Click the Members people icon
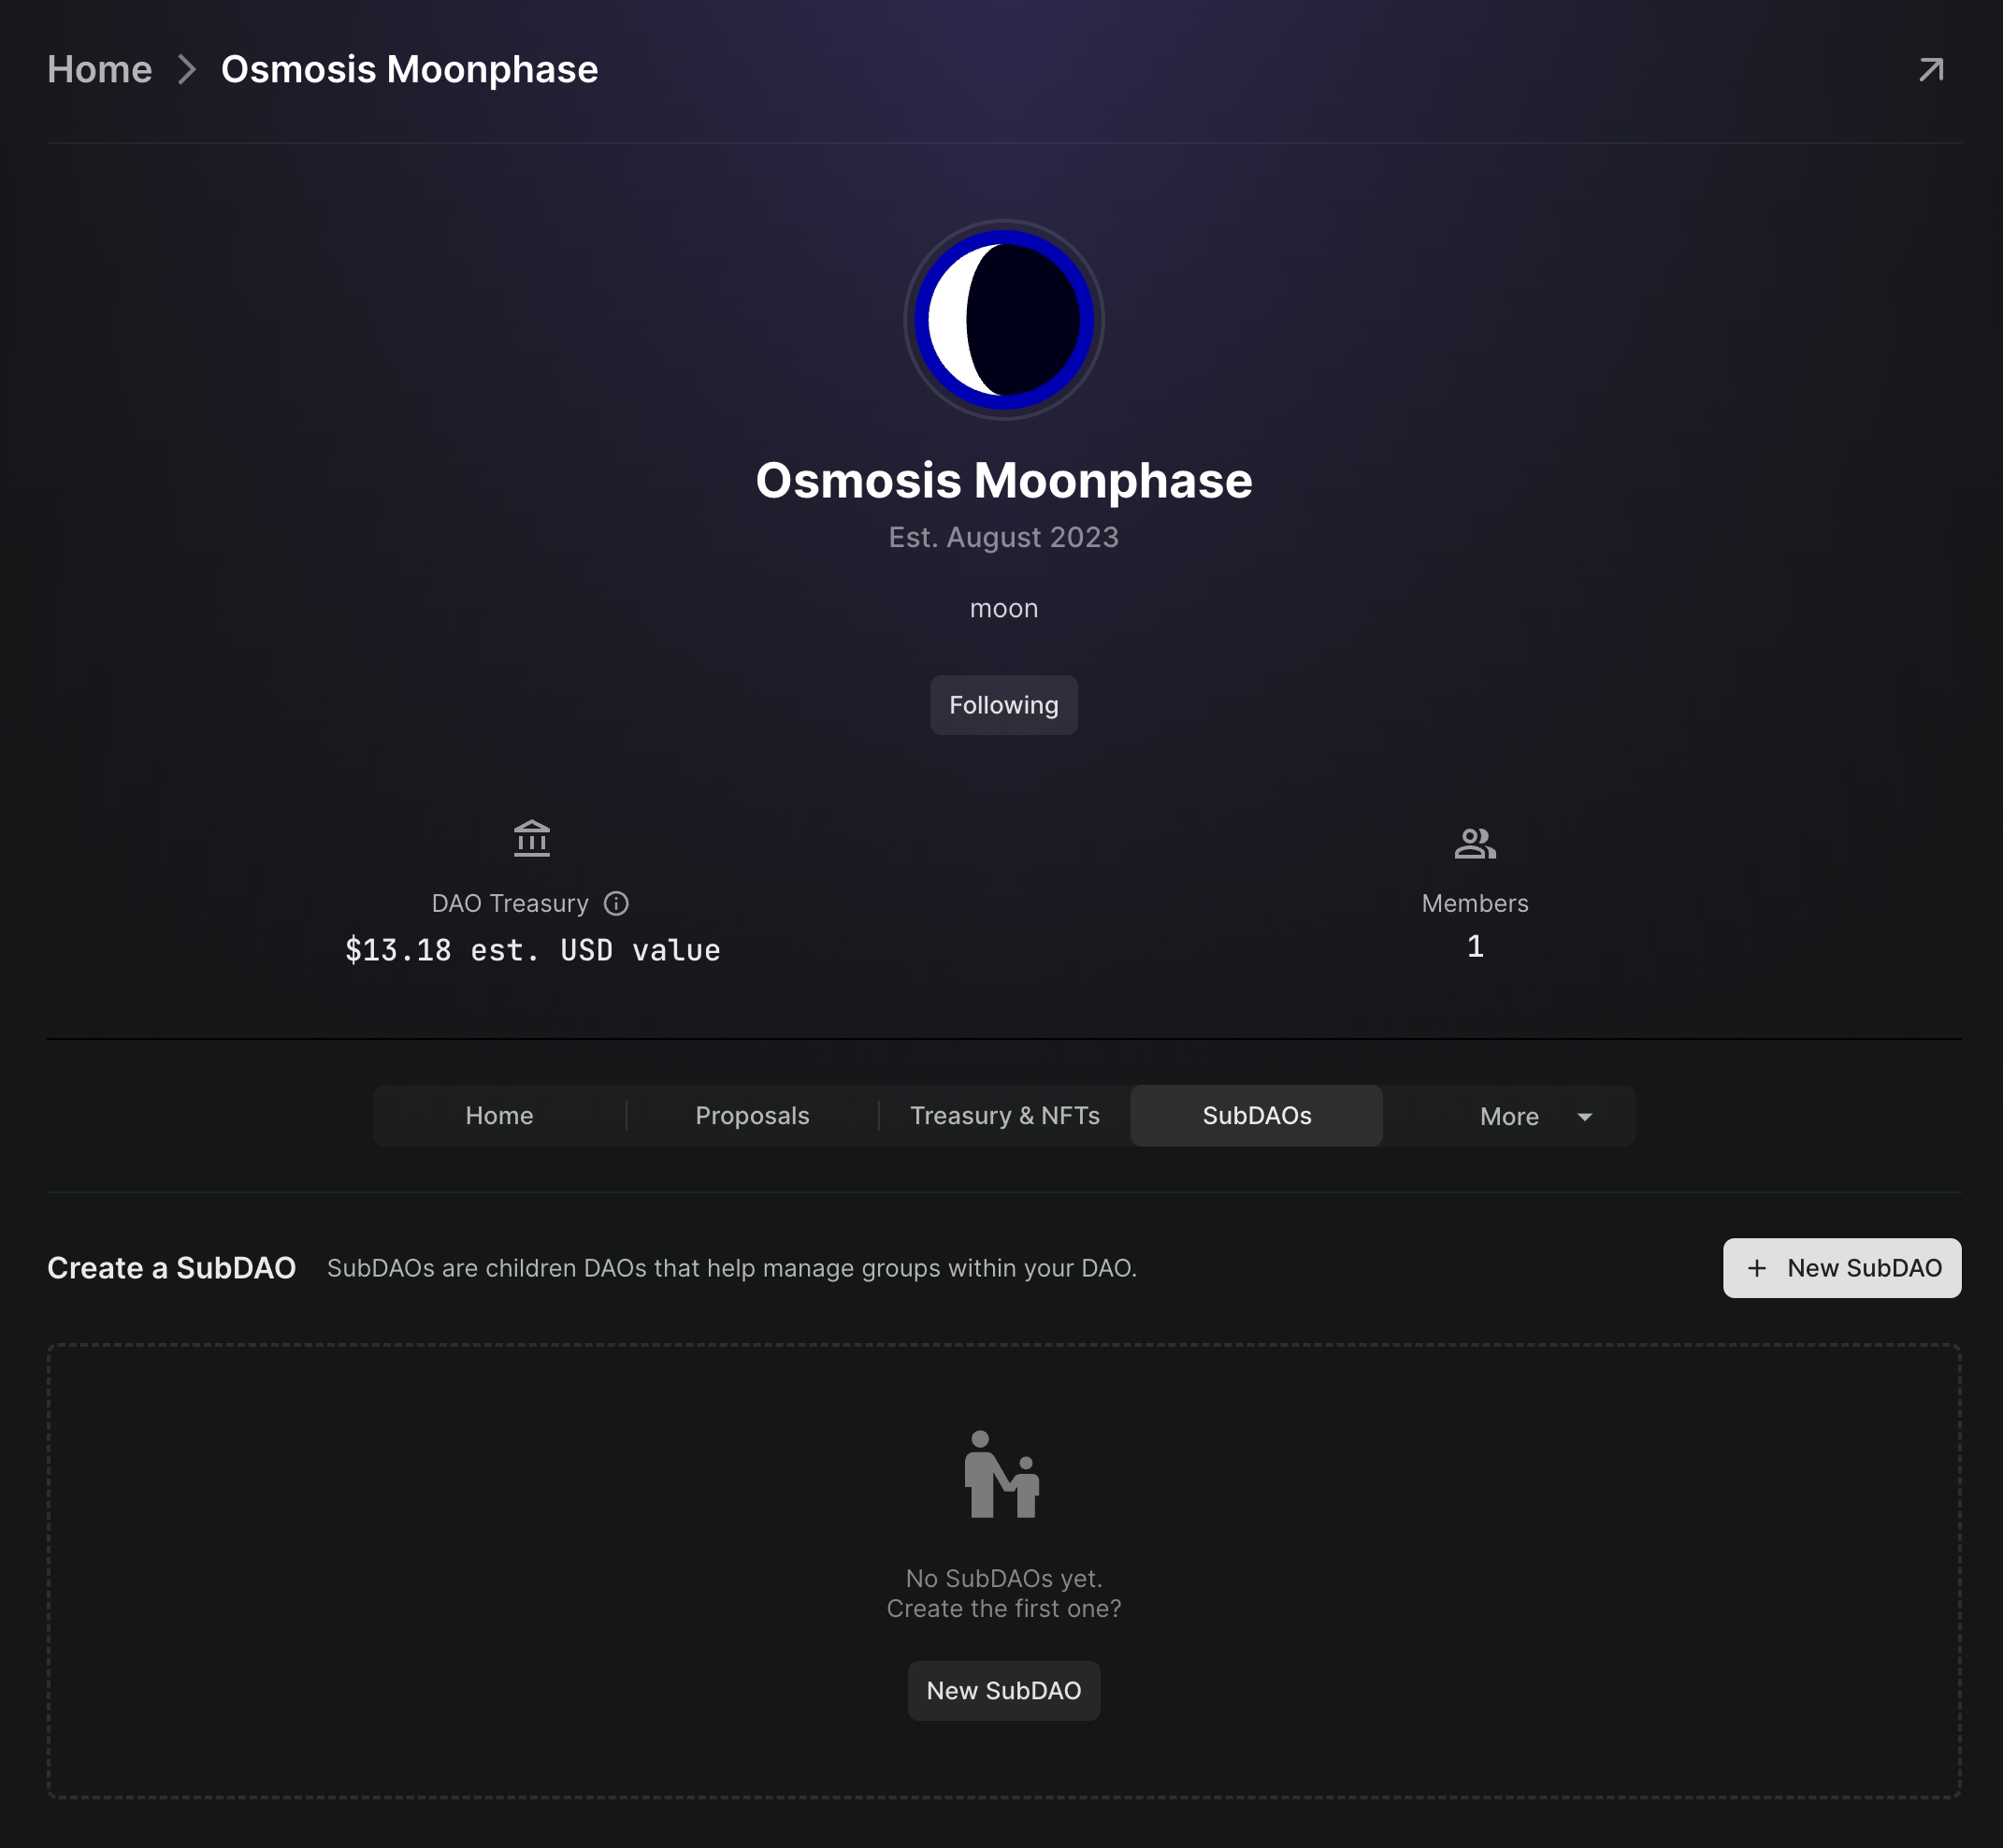Image resolution: width=2003 pixels, height=1848 pixels. [1475, 843]
